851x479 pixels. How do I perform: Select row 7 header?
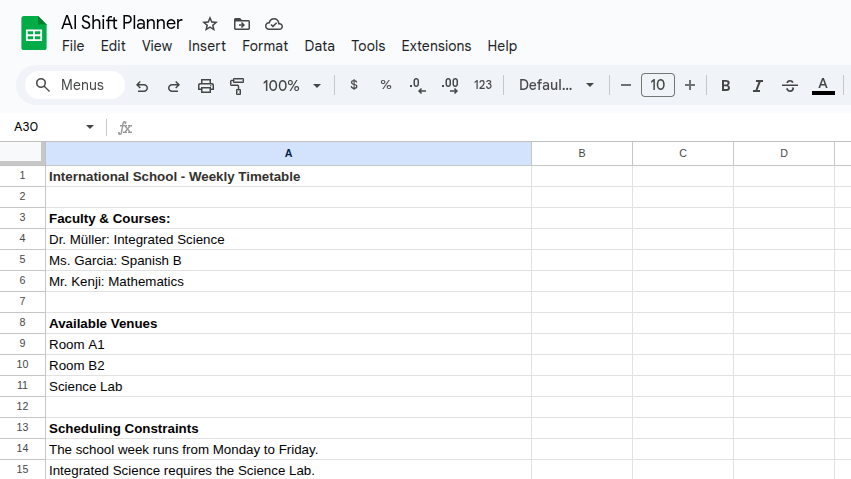click(x=22, y=302)
